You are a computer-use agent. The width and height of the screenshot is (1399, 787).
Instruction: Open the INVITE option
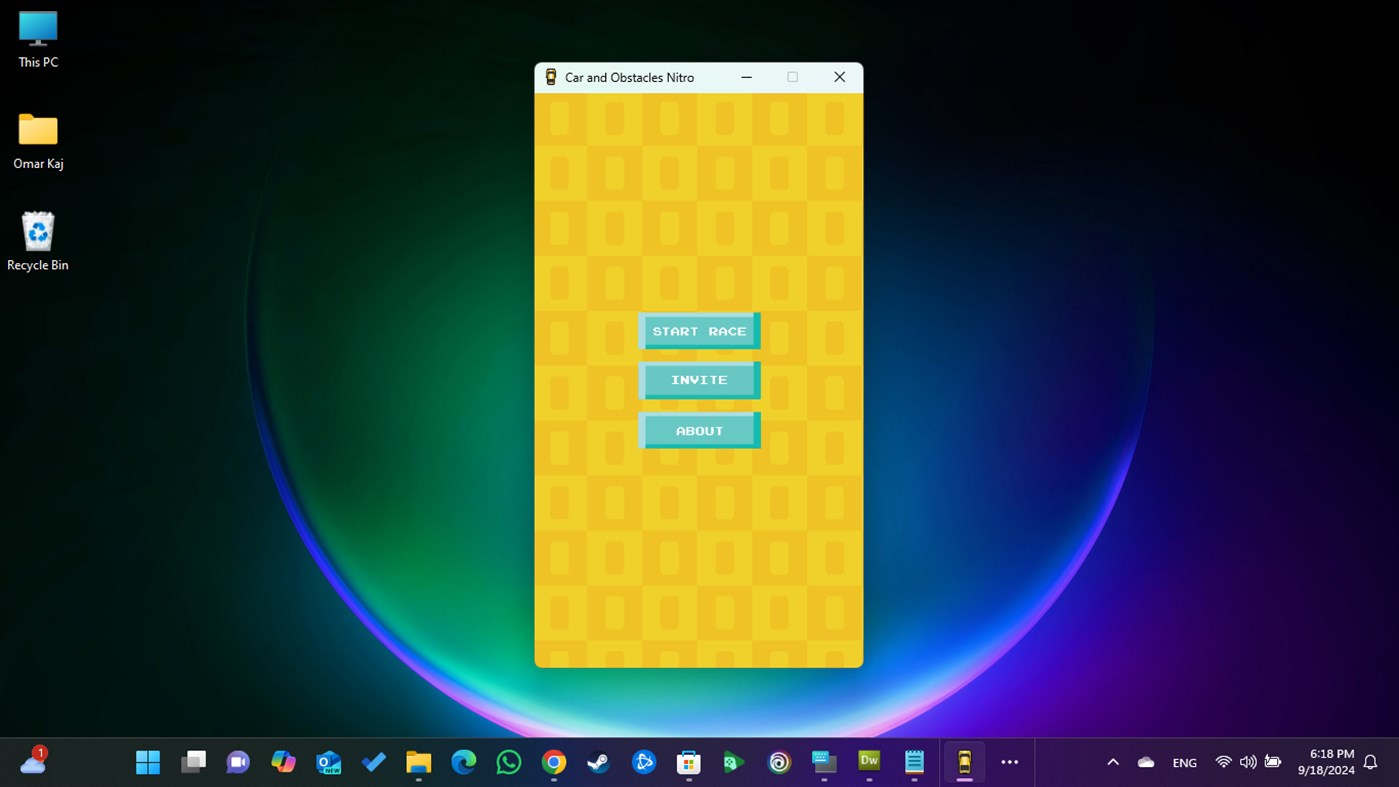699,380
